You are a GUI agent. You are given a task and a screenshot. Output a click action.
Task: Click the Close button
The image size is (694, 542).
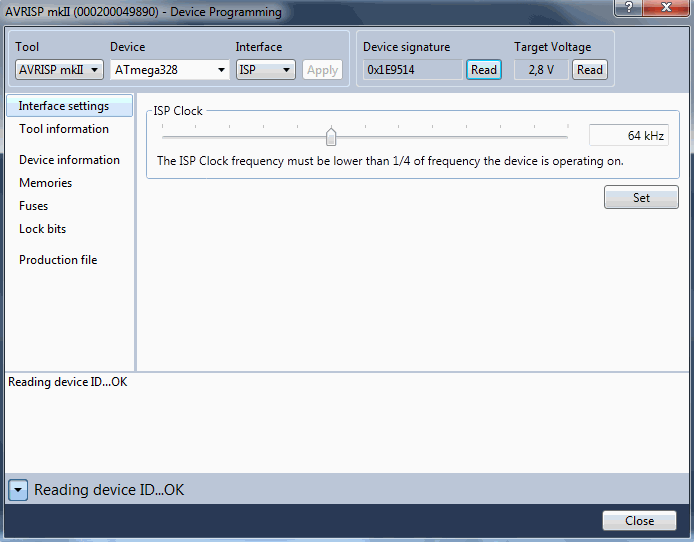pos(640,521)
